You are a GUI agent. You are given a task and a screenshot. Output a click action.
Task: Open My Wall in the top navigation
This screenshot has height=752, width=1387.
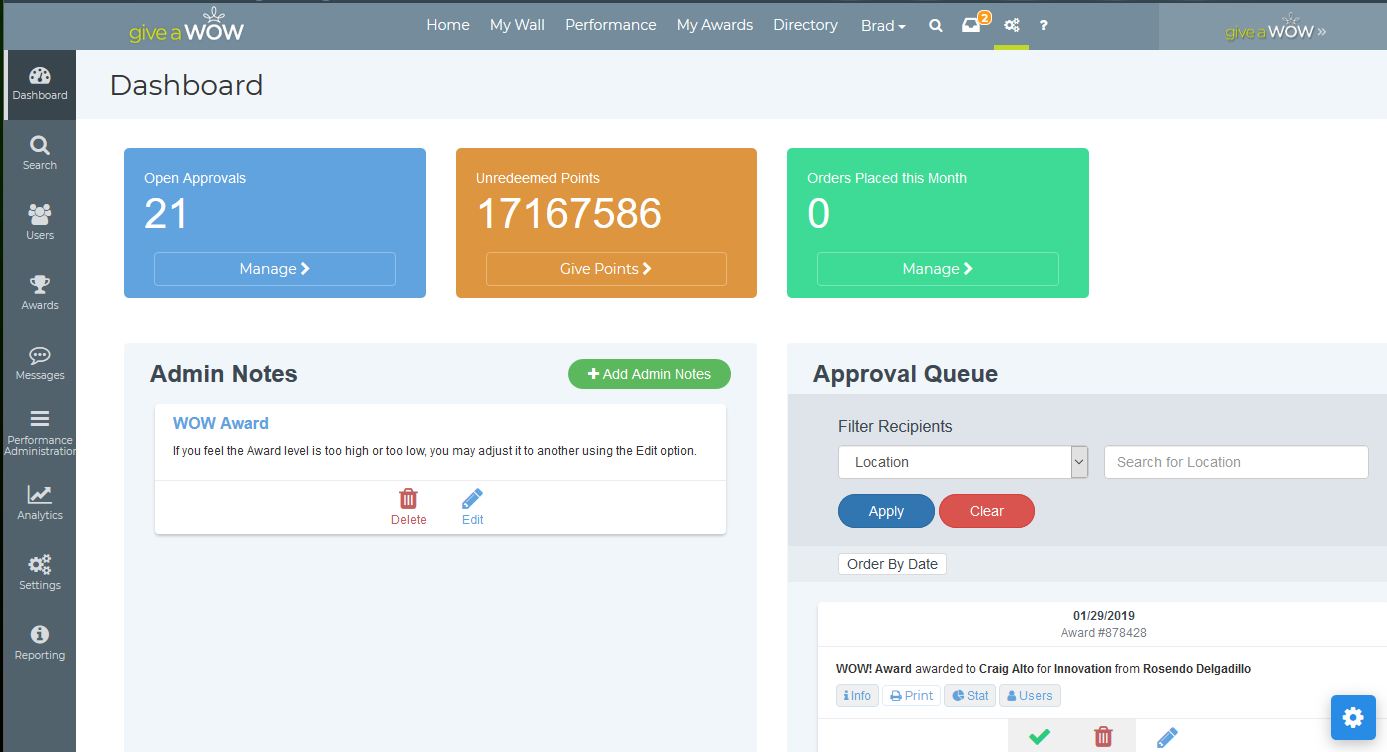[517, 25]
